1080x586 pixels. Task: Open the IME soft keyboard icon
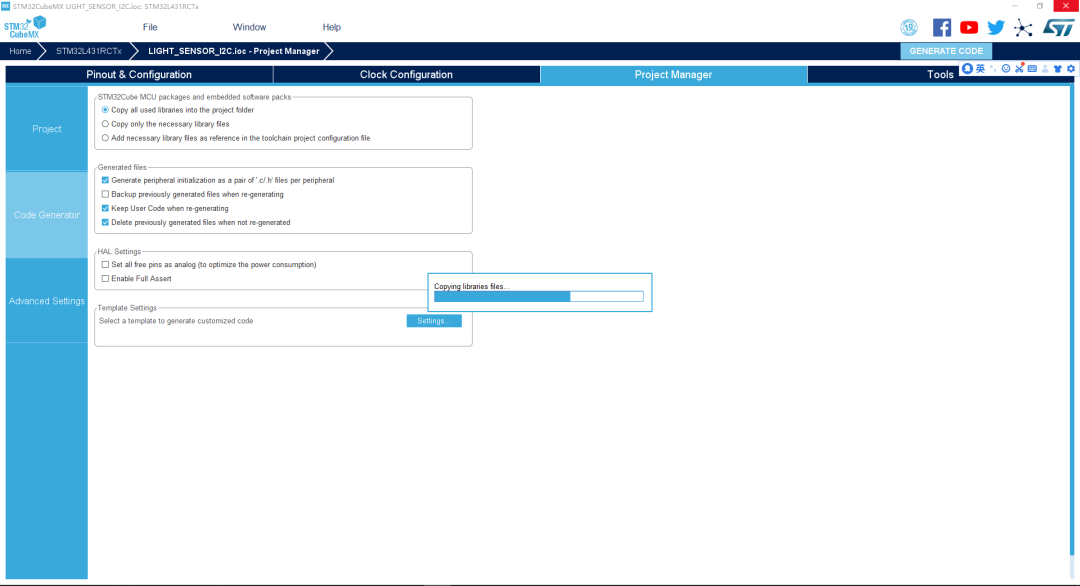point(1032,69)
